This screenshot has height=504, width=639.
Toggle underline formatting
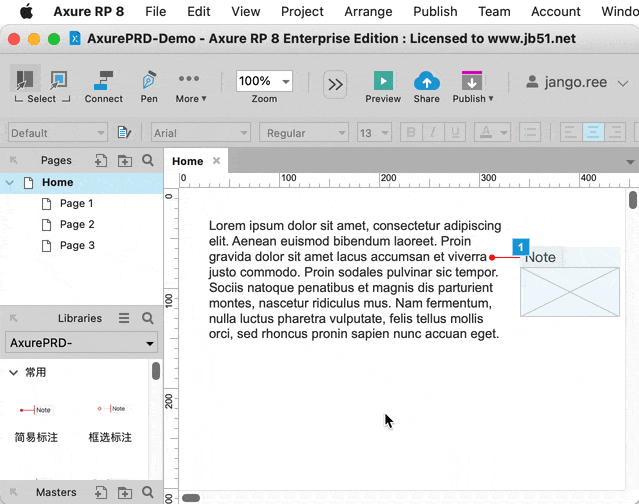point(455,132)
